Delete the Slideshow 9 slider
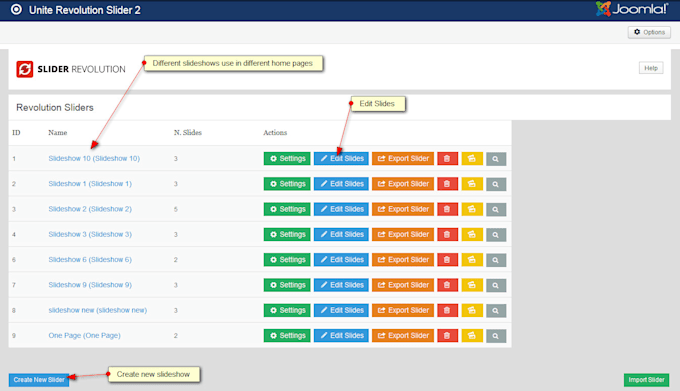The height and width of the screenshot is (391, 680). pos(447,285)
